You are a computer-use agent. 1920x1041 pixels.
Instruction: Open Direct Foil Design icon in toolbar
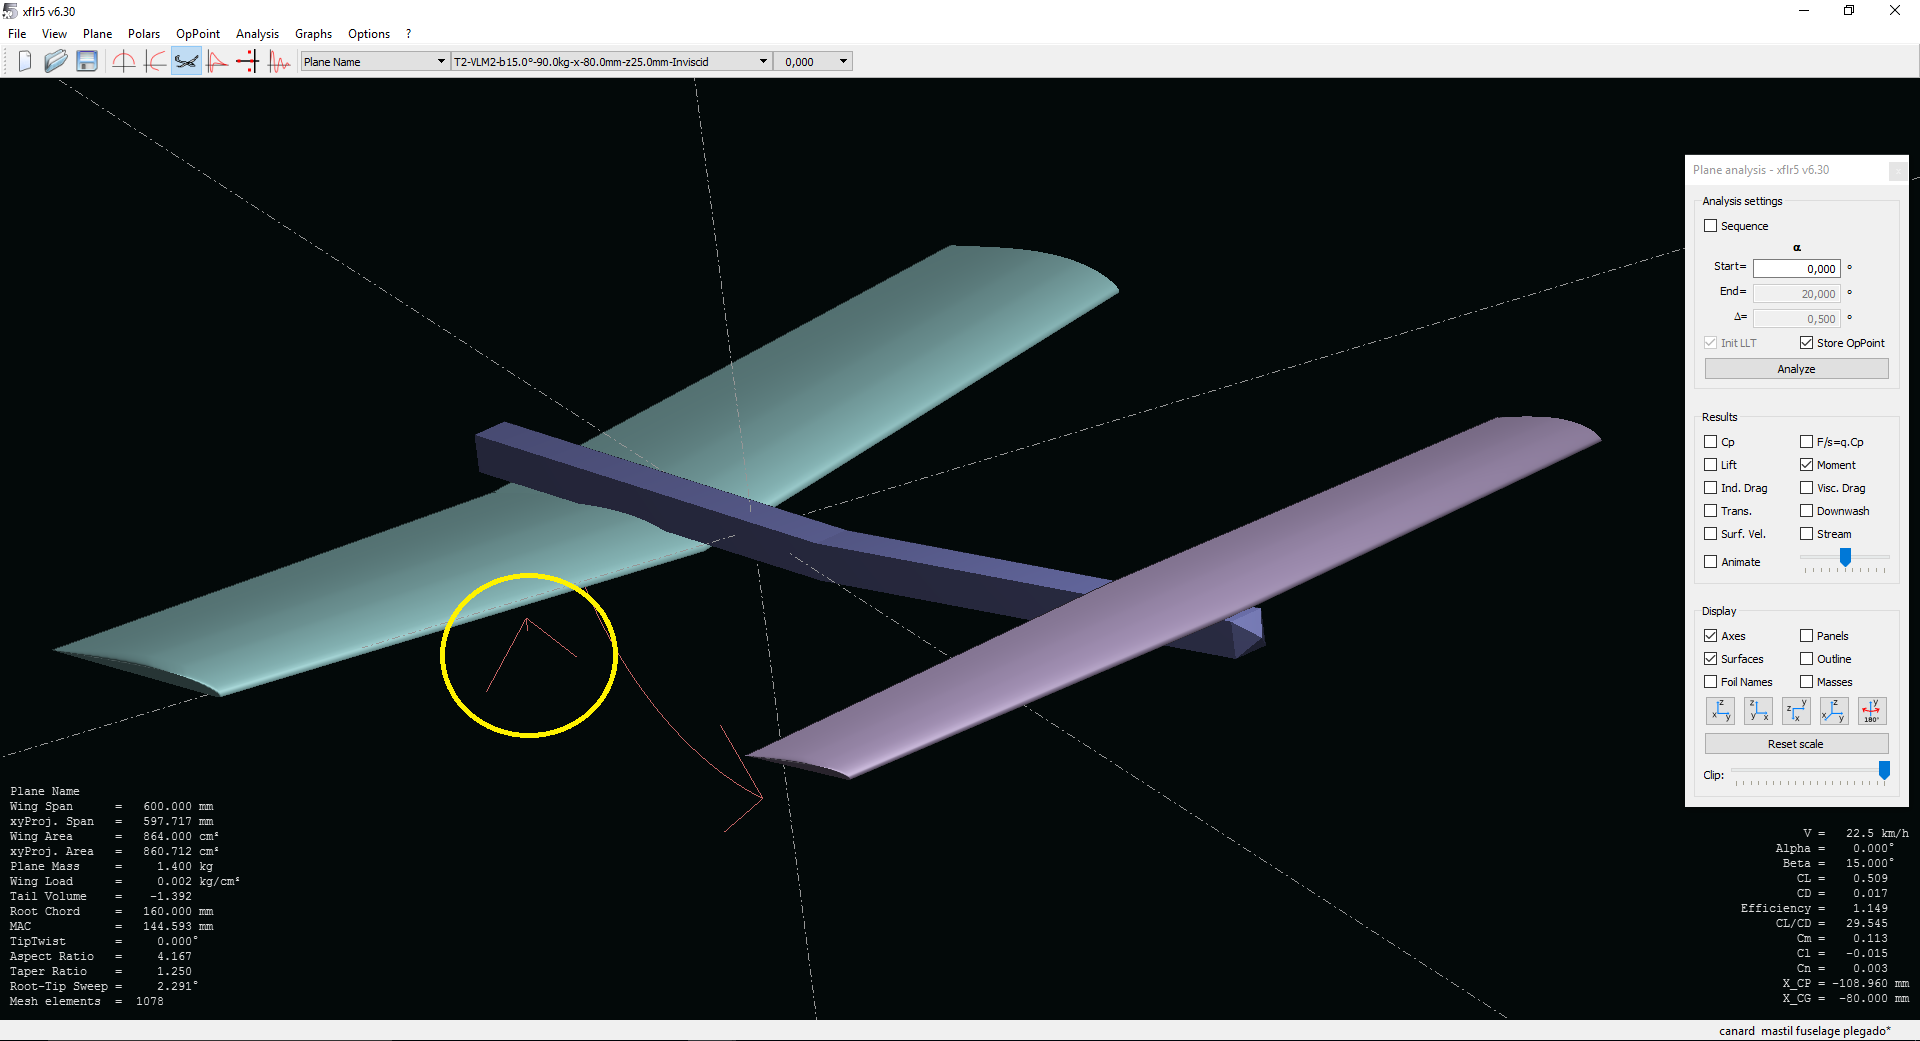[x=124, y=62]
